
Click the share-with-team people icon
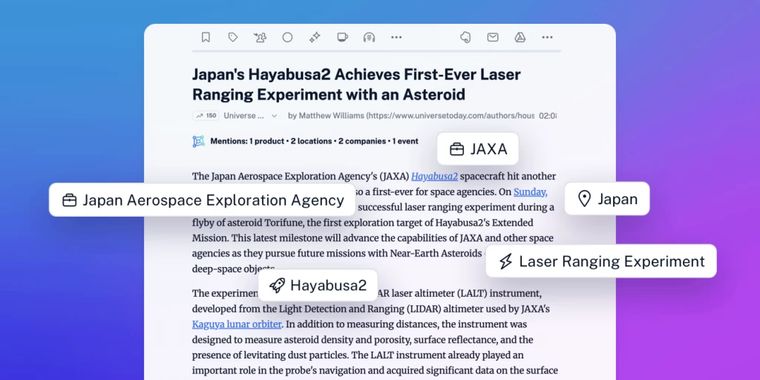click(260, 37)
